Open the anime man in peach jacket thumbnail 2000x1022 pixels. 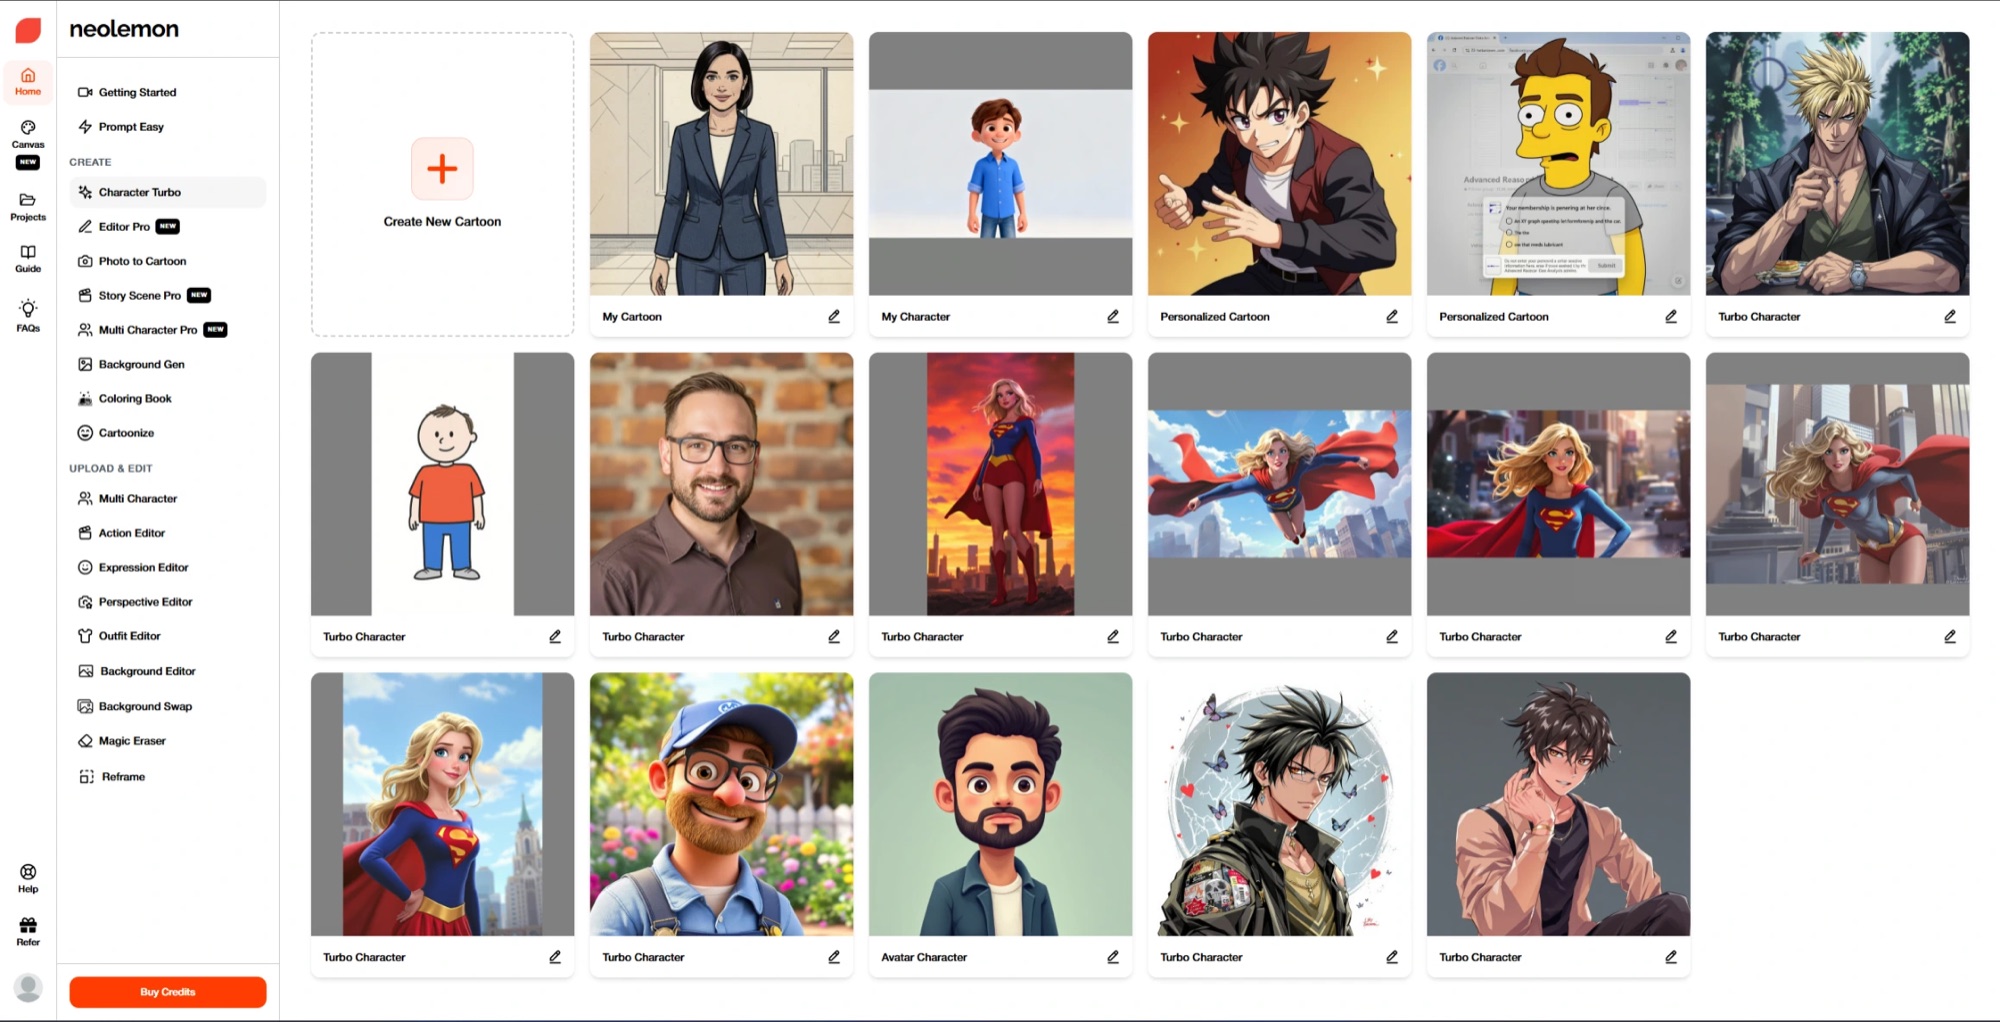click(x=1558, y=804)
